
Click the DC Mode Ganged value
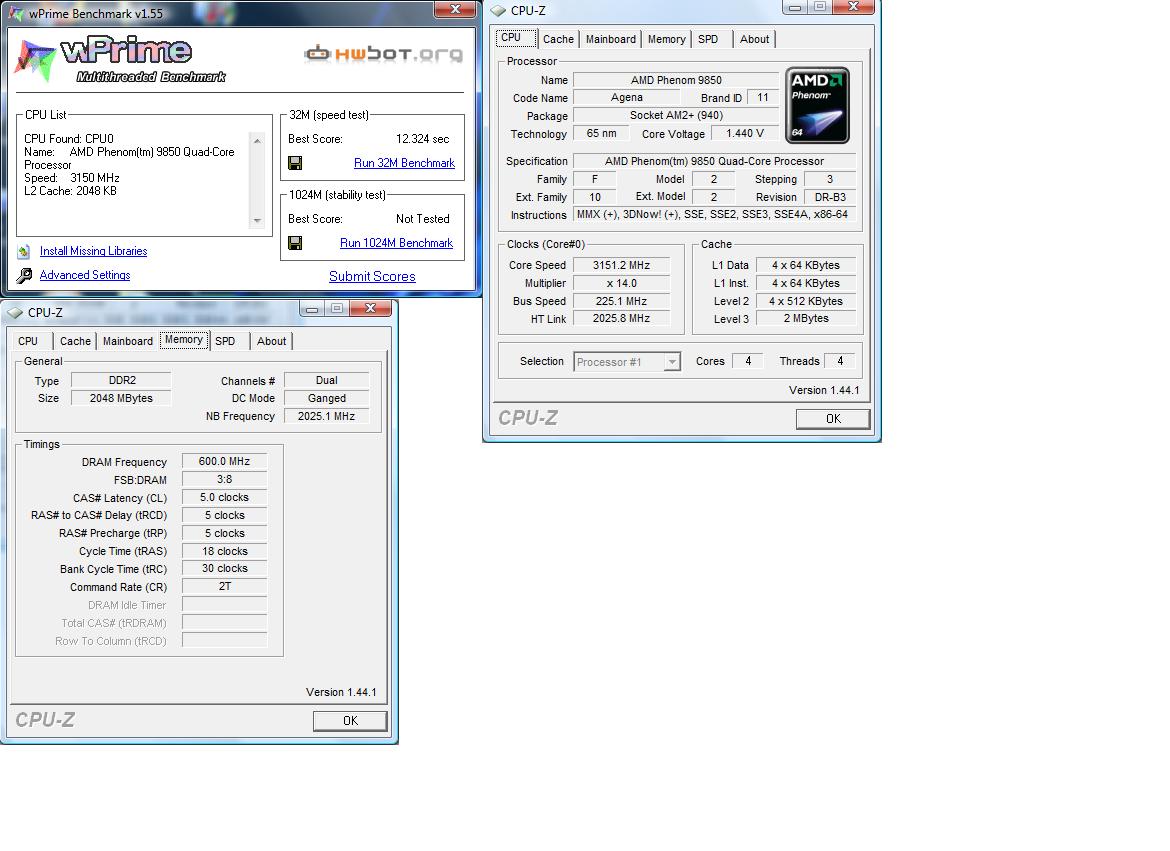pos(326,398)
